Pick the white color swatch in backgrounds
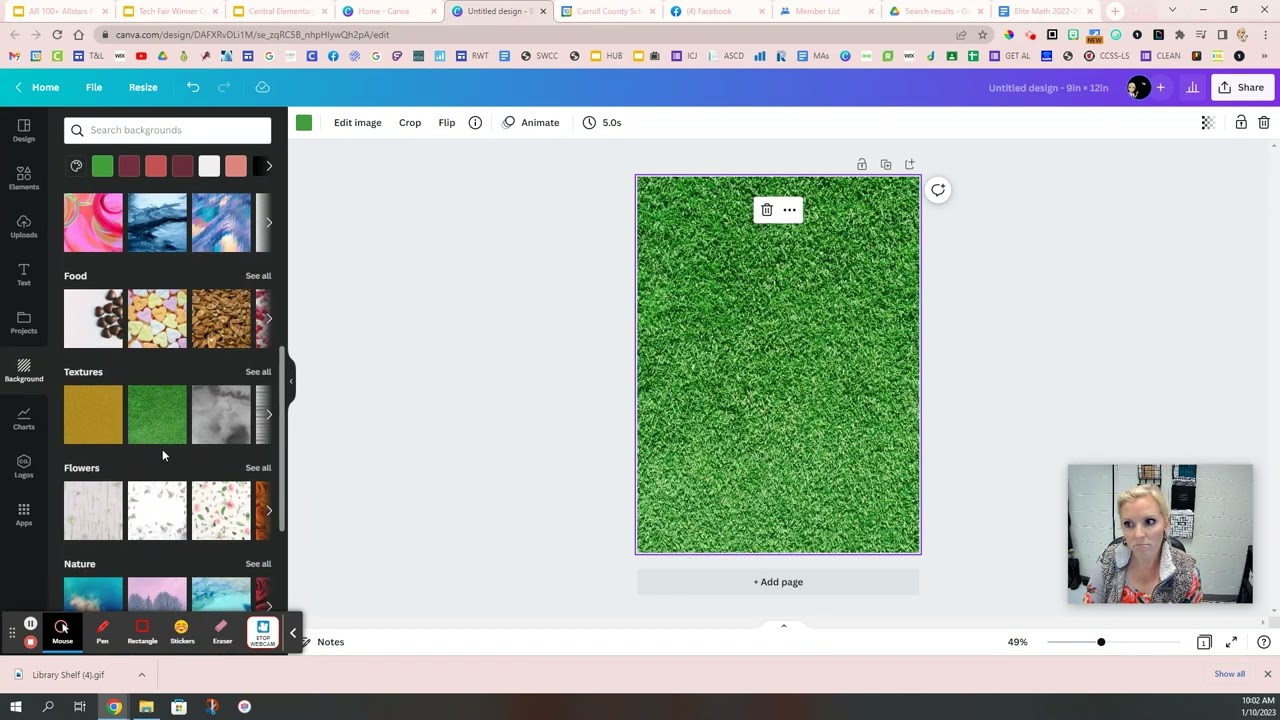This screenshot has width=1280, height=720. pos(209,166)
